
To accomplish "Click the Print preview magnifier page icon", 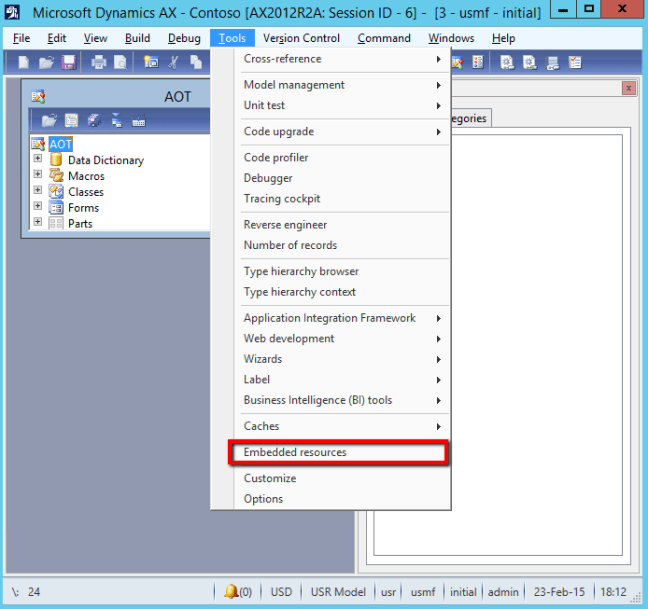I will (120, 62).
